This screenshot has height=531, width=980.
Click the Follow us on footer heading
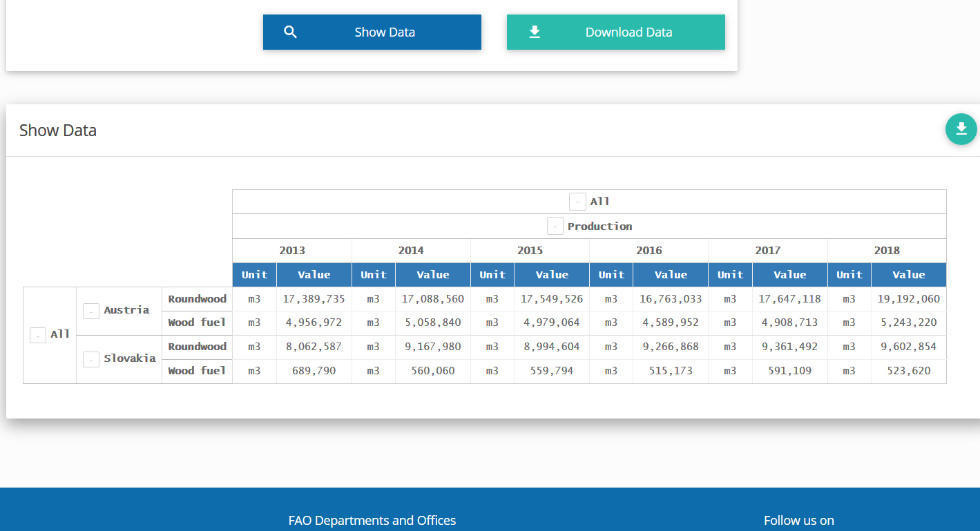pyautogui.click(x=798, y=520)
